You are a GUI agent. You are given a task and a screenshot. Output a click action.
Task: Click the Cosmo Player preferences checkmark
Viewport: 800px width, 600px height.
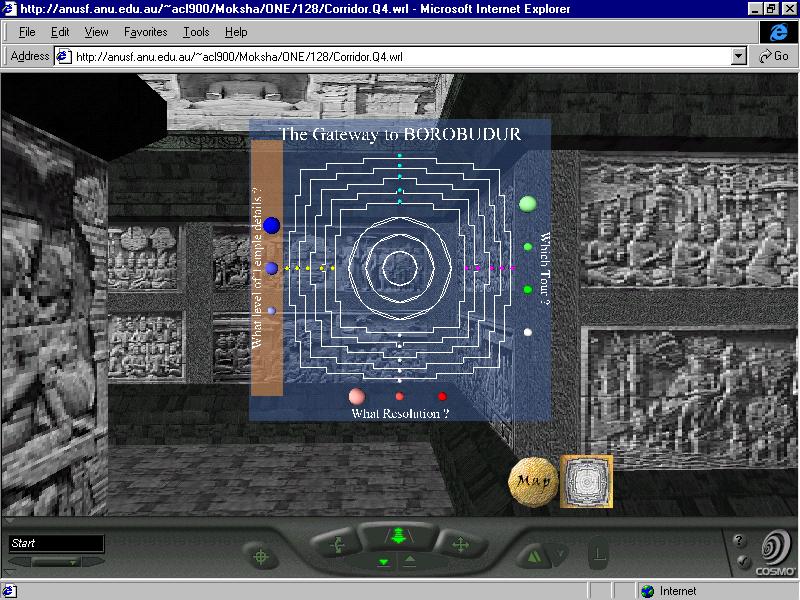click(740, 562)
